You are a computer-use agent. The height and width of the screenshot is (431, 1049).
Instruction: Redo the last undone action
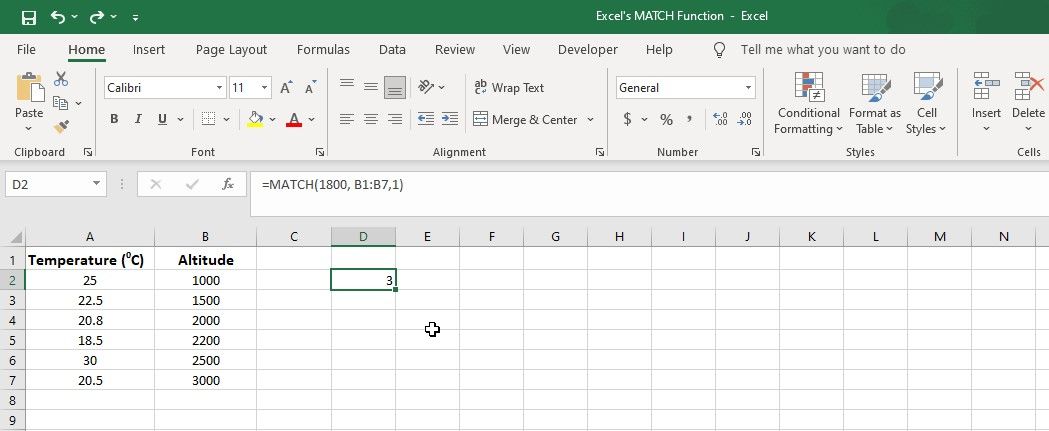pos(97,17)
